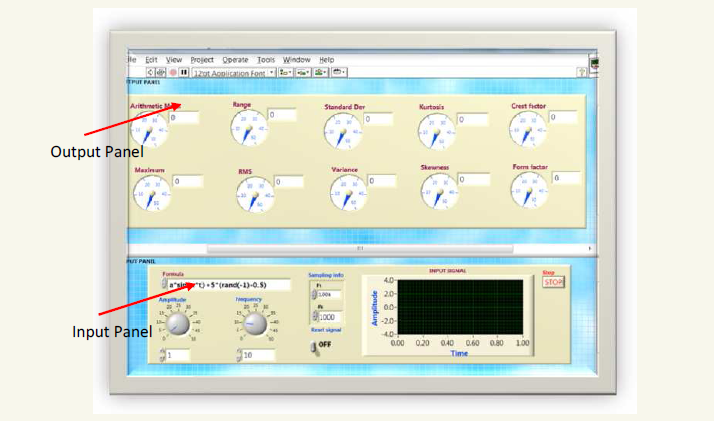Click the Kurtosis gauge dial
The image size is (715, 421).
(x=437, y=132)
